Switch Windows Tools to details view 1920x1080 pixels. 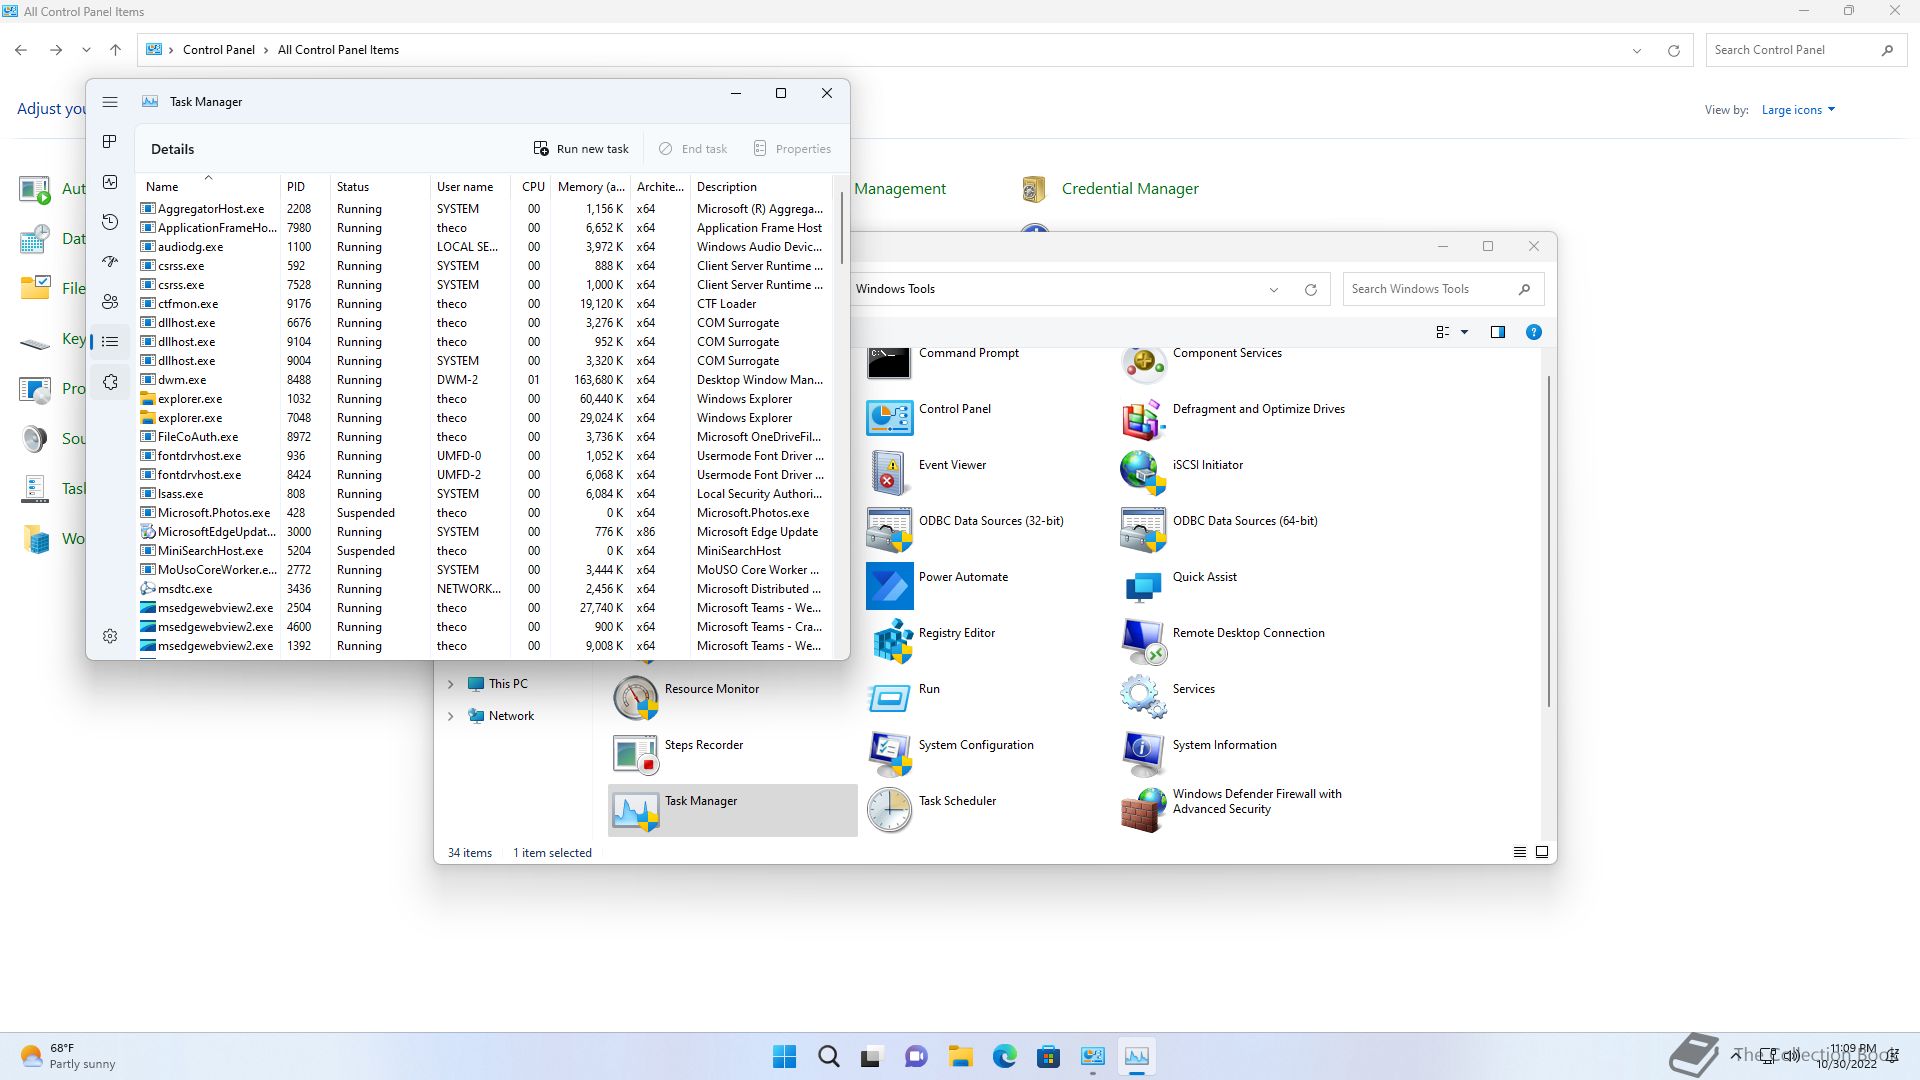(x=1520, y=852)
